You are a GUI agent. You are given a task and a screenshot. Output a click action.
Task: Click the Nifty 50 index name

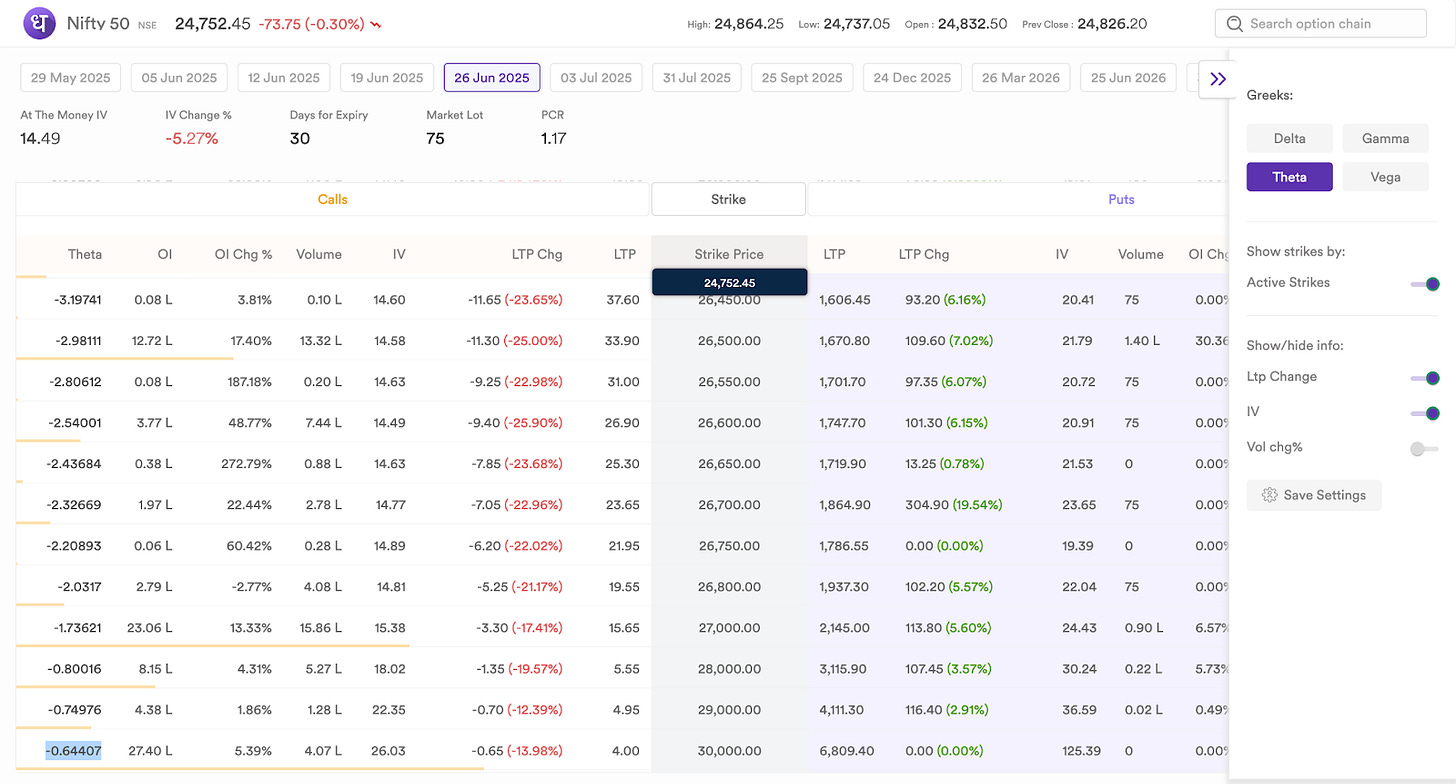pyautogui.click(x=98, y=23)
